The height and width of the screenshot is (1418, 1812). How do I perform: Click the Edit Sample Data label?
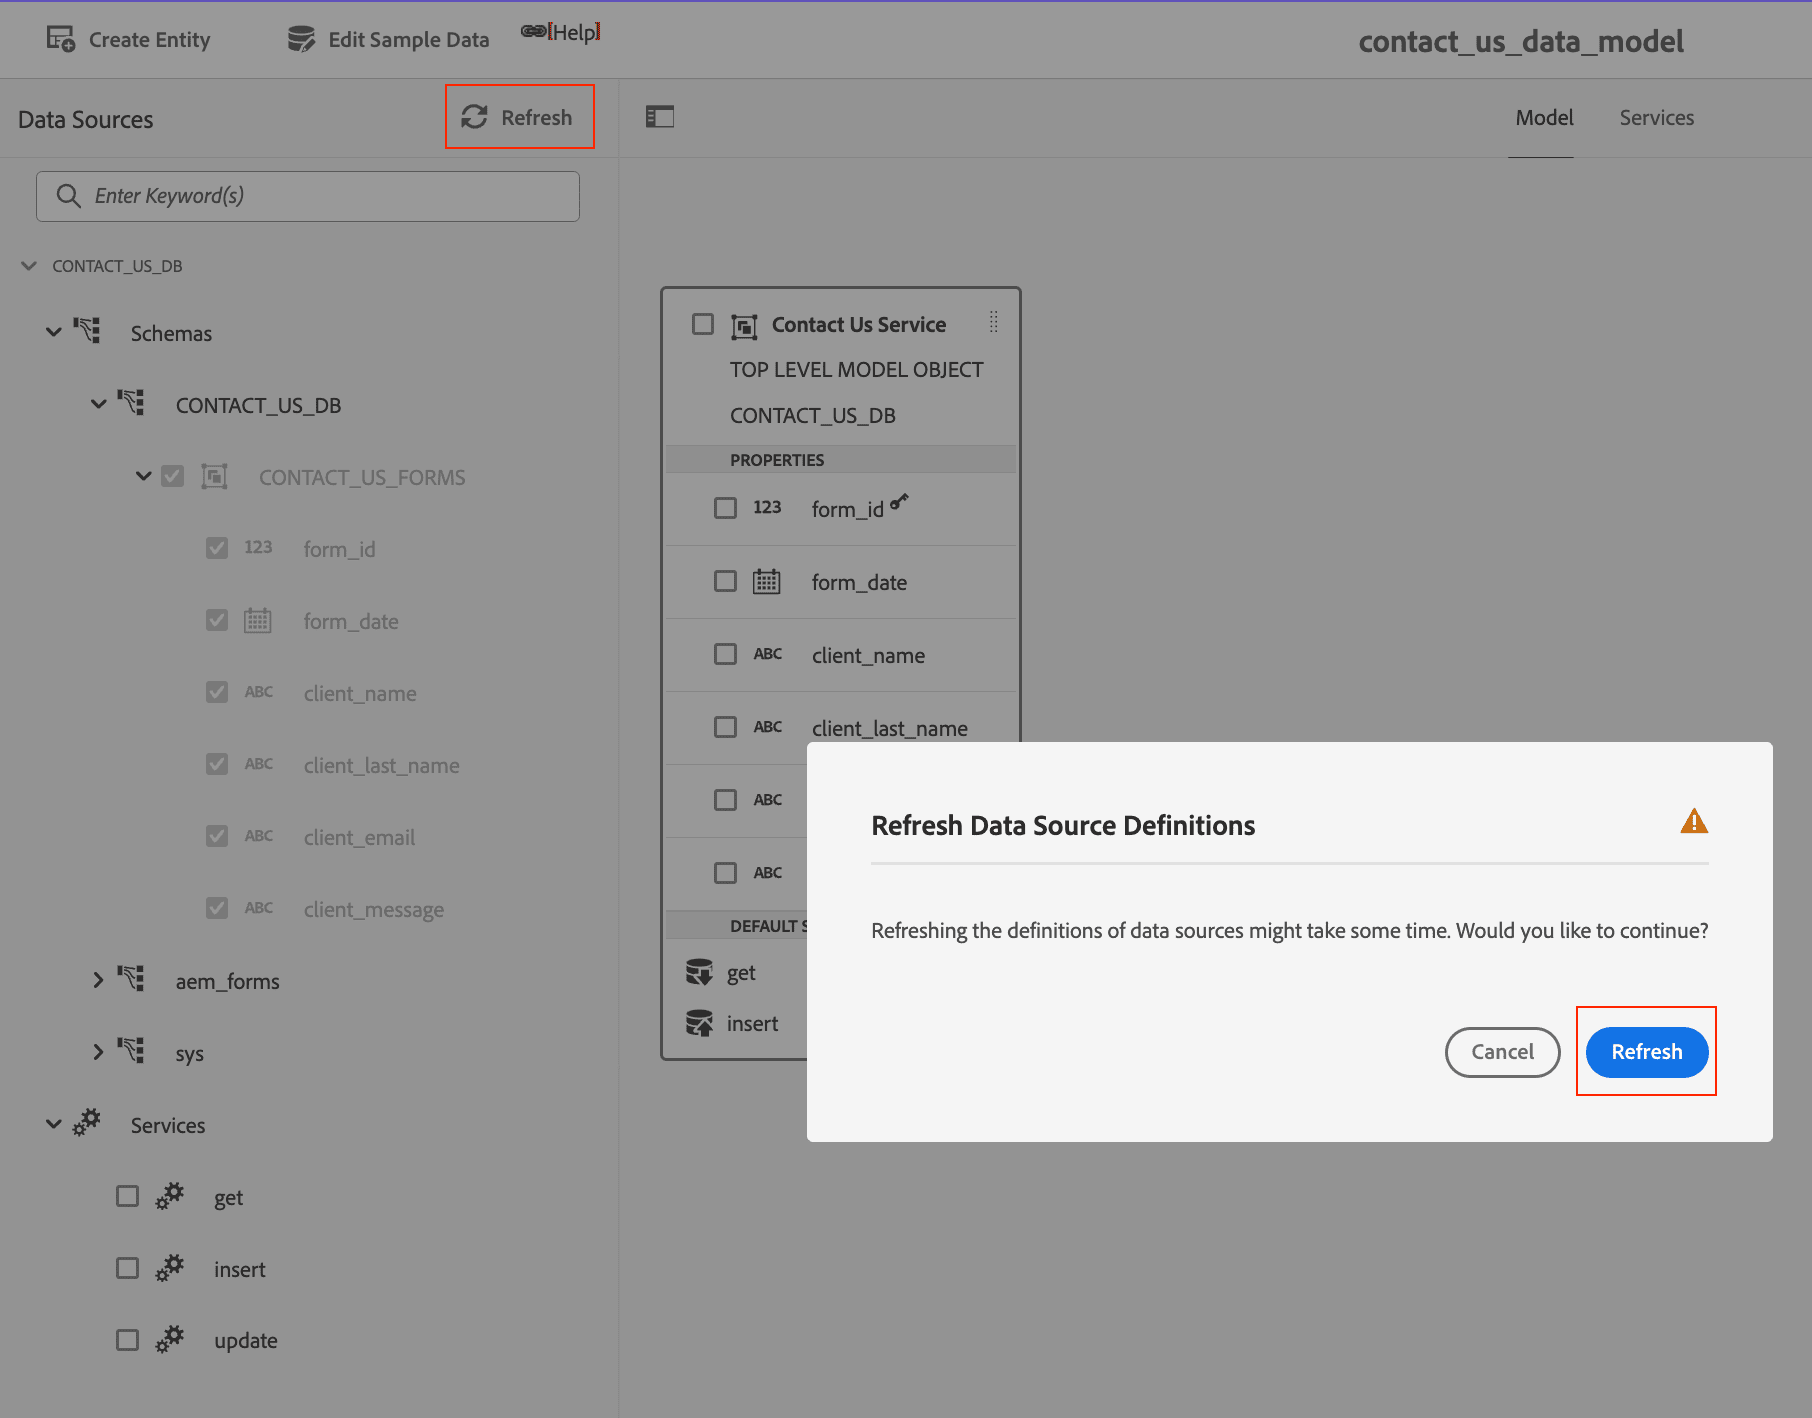[408, 40]
